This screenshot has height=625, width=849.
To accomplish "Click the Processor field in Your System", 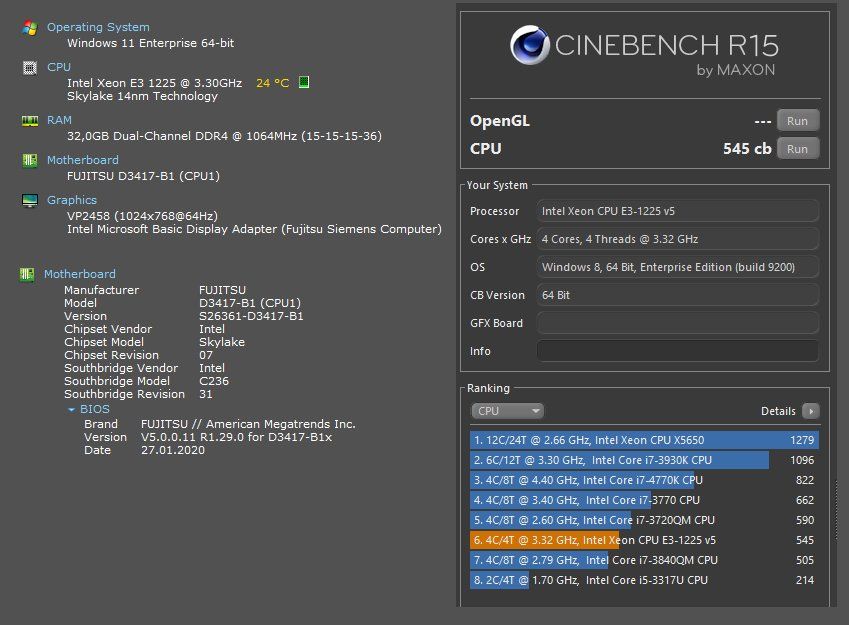I will [x=677, y=211].
